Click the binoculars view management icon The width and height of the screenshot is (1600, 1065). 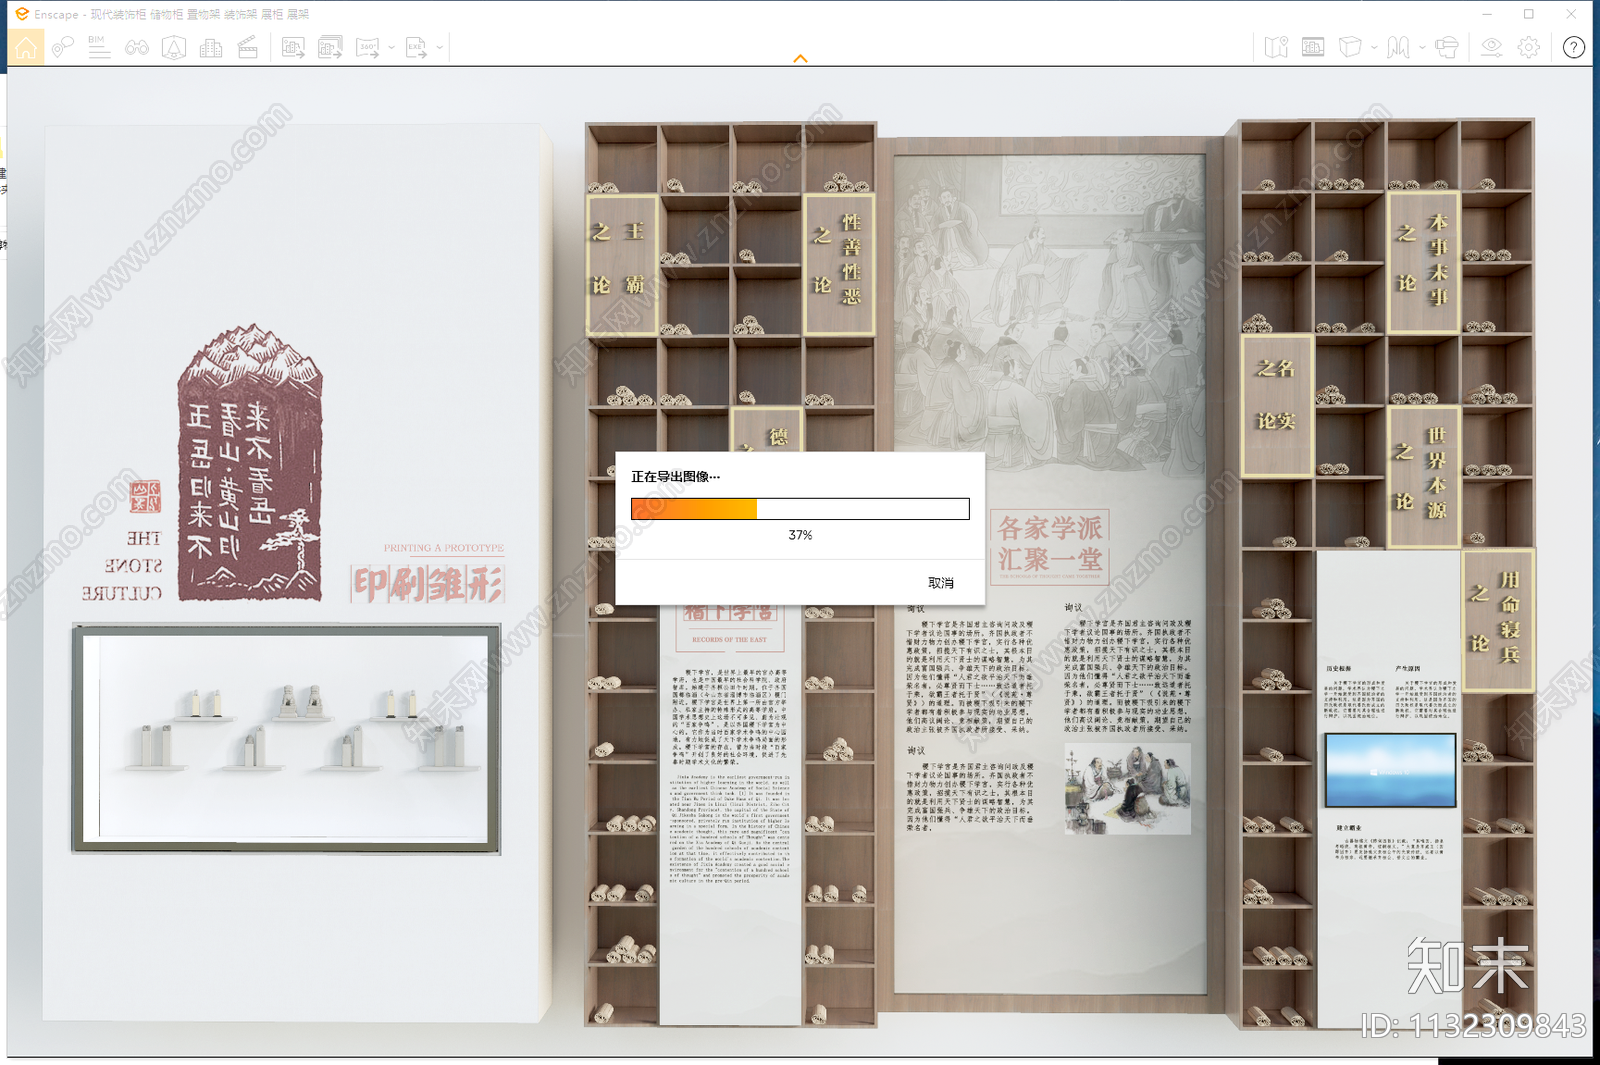click(x=137, y=47)
